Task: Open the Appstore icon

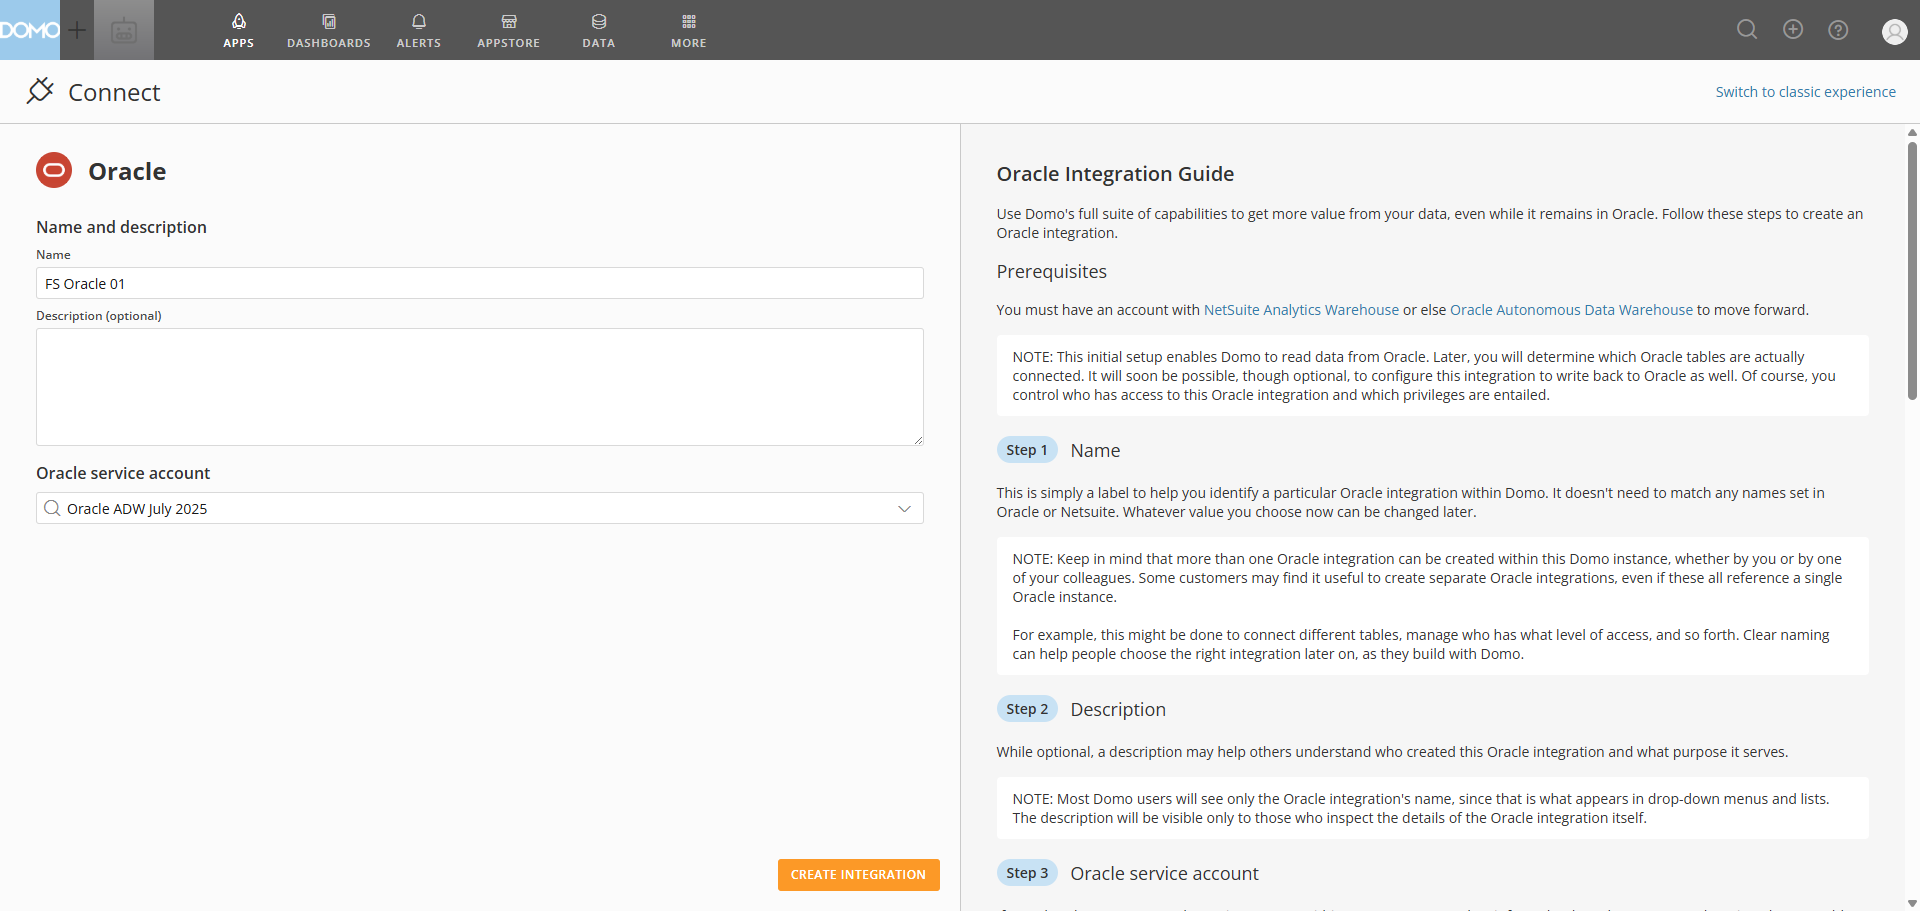Action: point(509,21)
